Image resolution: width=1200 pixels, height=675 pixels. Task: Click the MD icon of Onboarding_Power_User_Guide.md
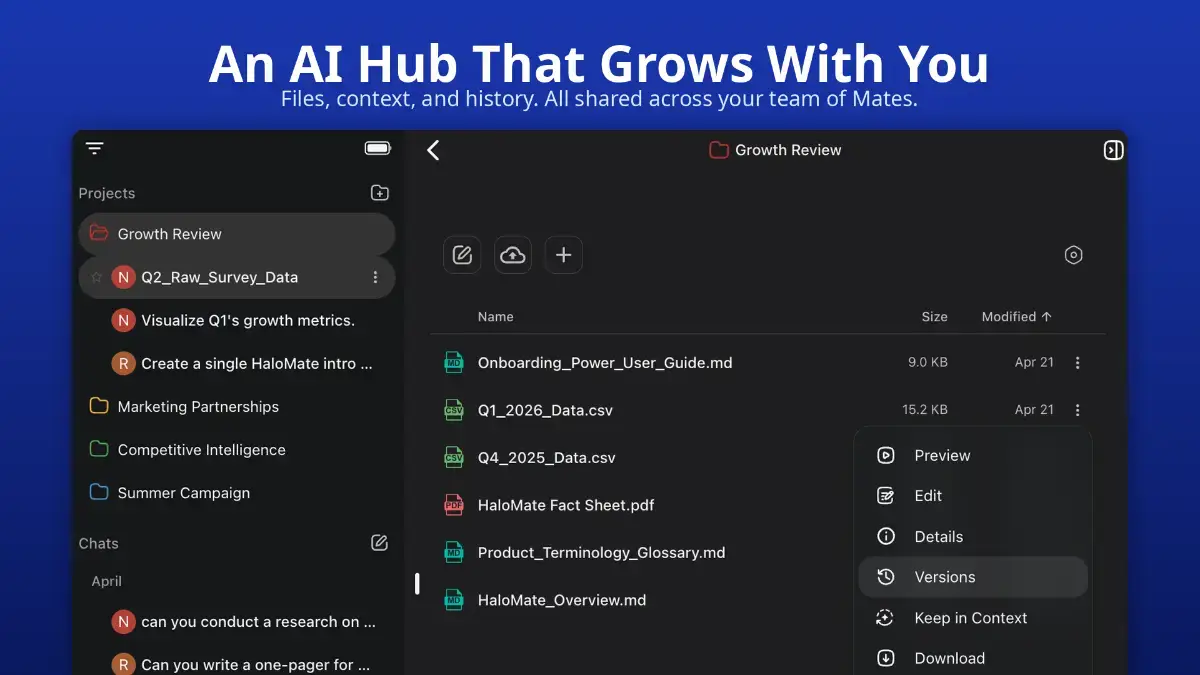(454, 363)
